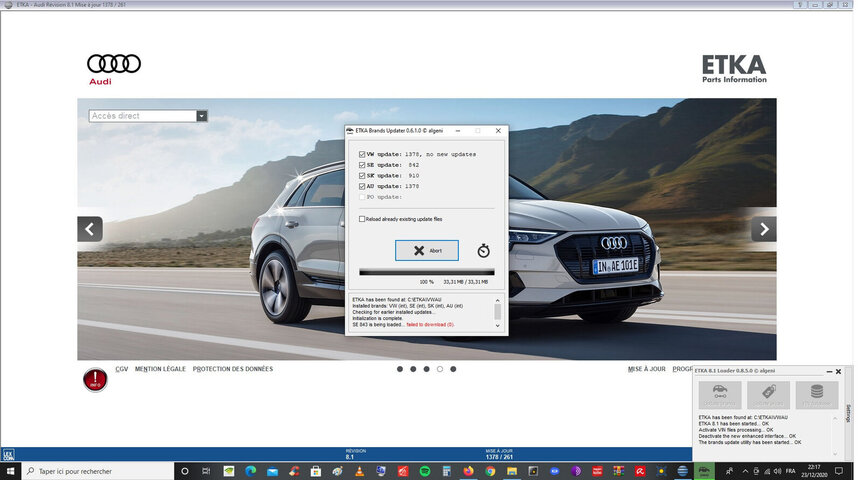This screenshot has height=480, width=862.
Task: Click the red 'failed to download' log text
Action: (x=430, y=325)
